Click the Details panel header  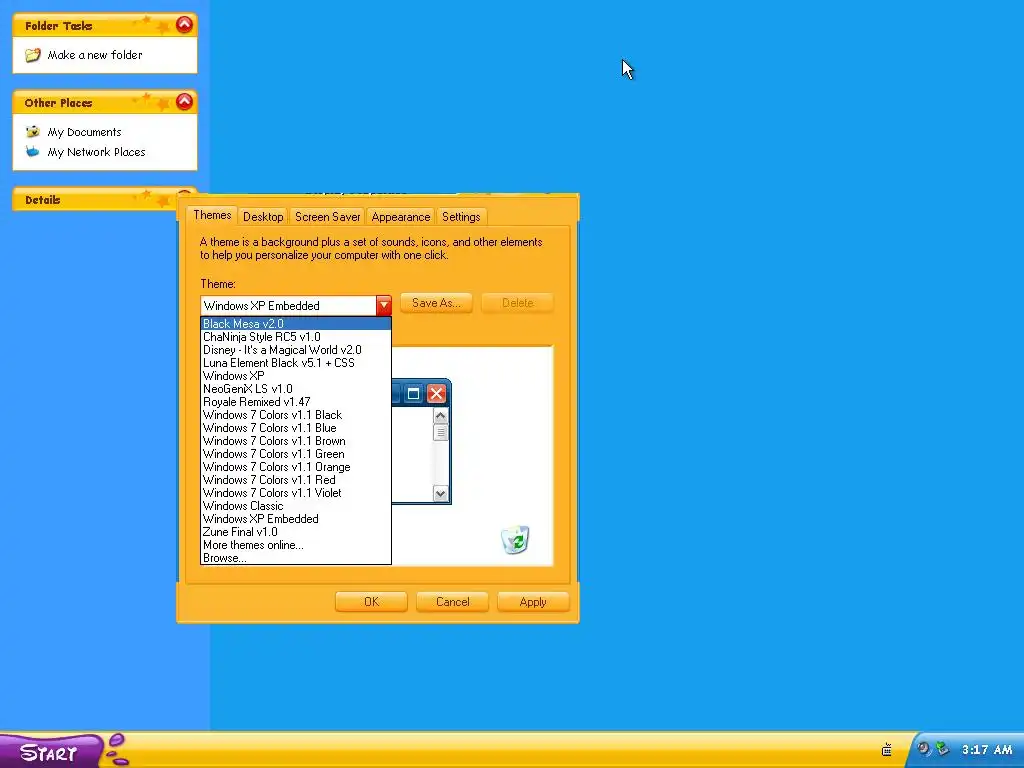coord(95,200)
